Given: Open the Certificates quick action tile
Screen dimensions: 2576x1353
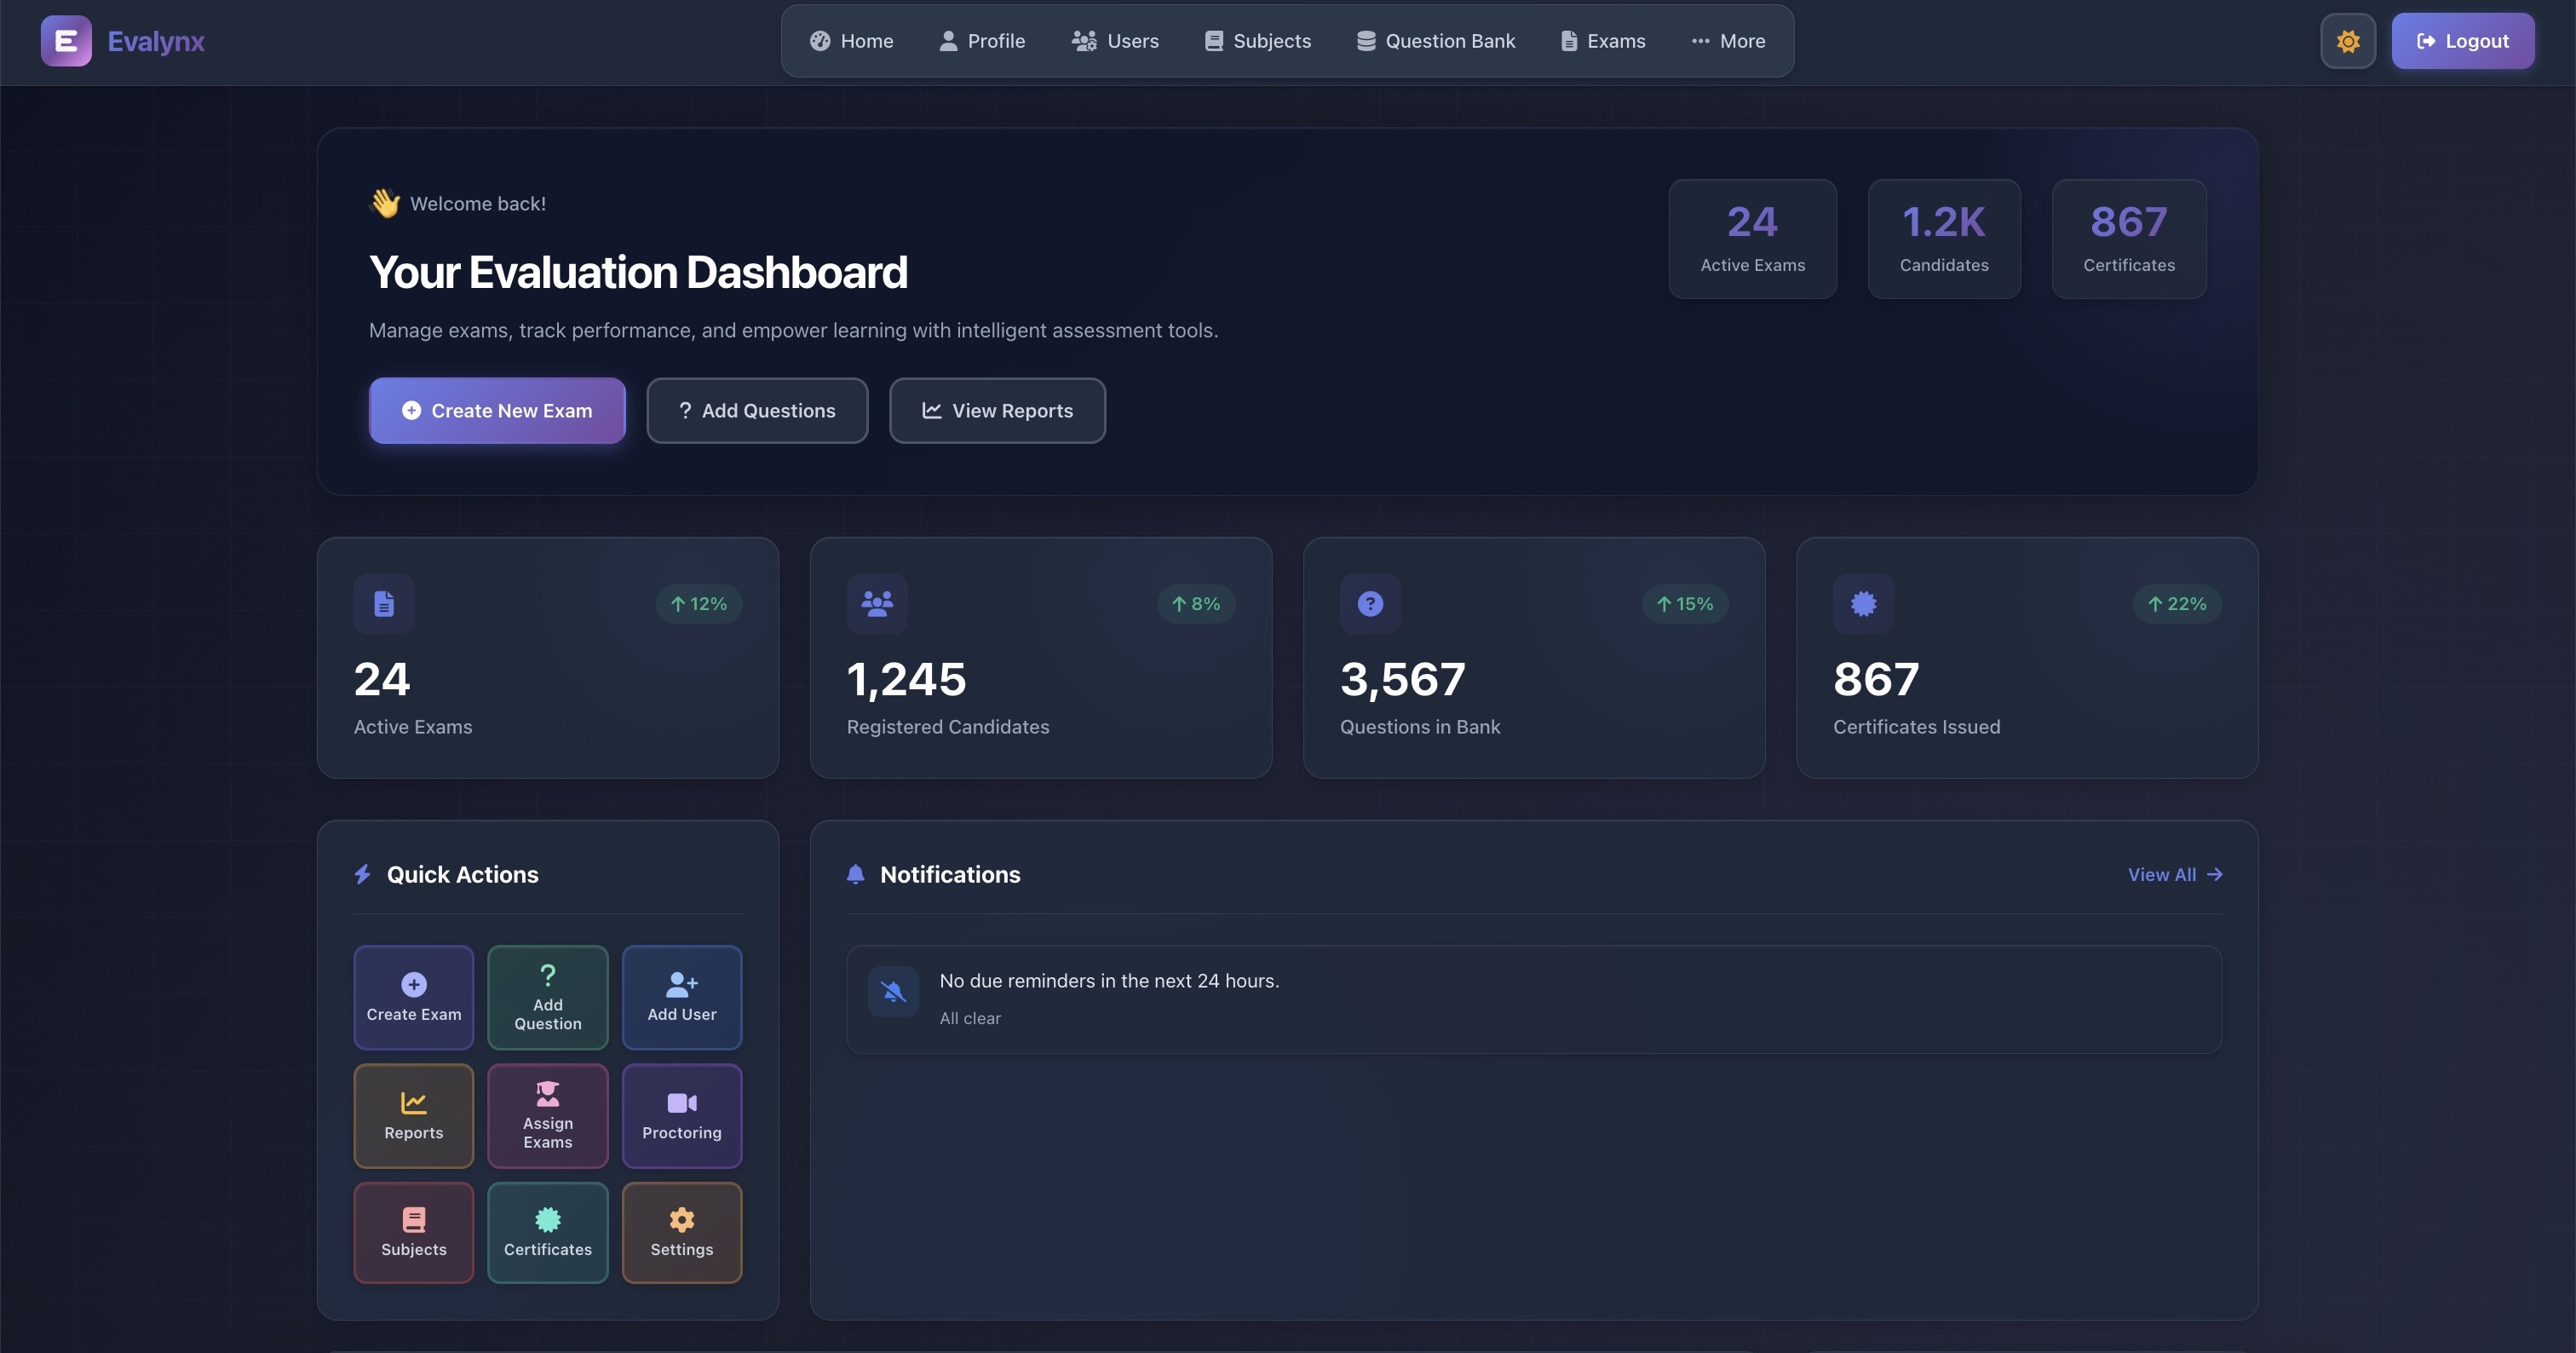Looking at the screenshot, I should [x=547, y=1232].
